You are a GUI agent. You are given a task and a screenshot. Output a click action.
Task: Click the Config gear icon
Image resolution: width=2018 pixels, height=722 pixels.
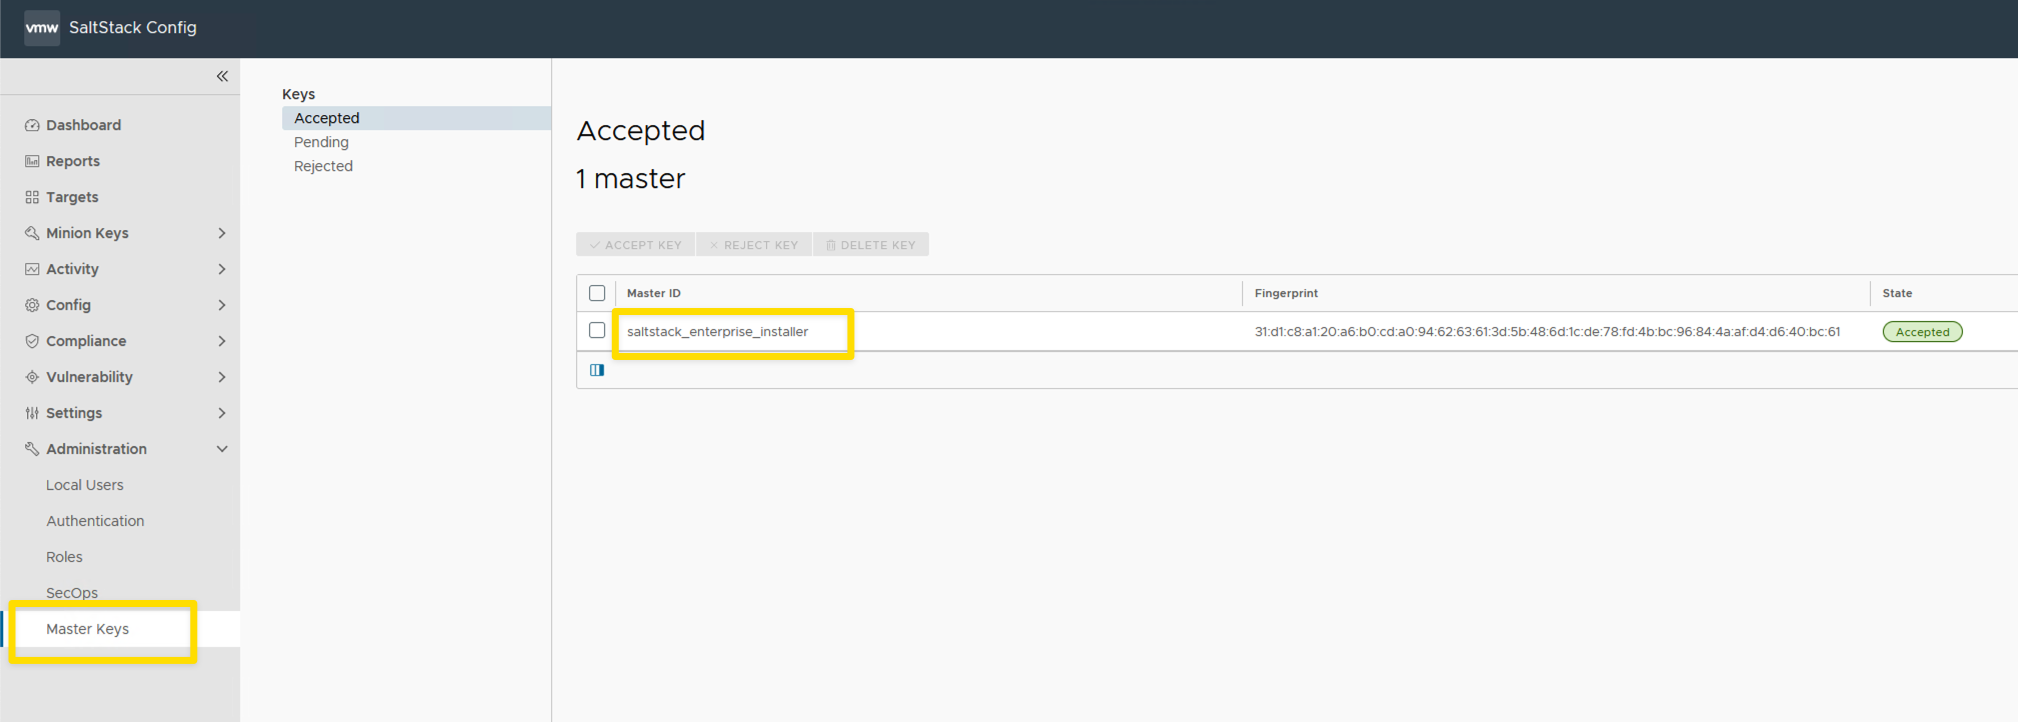tap(32, 305)
